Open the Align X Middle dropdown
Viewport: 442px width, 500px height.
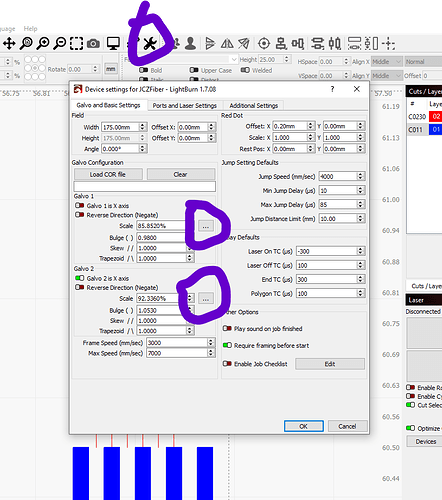tap(387, 62)
